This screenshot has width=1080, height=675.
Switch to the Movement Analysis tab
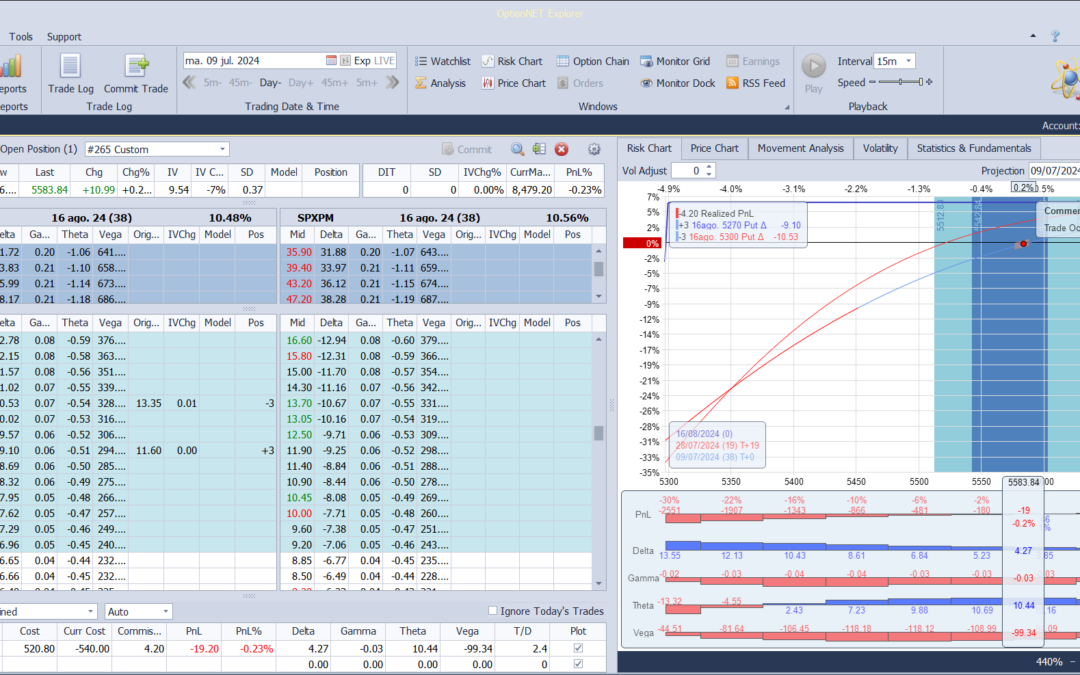(800, 148)
